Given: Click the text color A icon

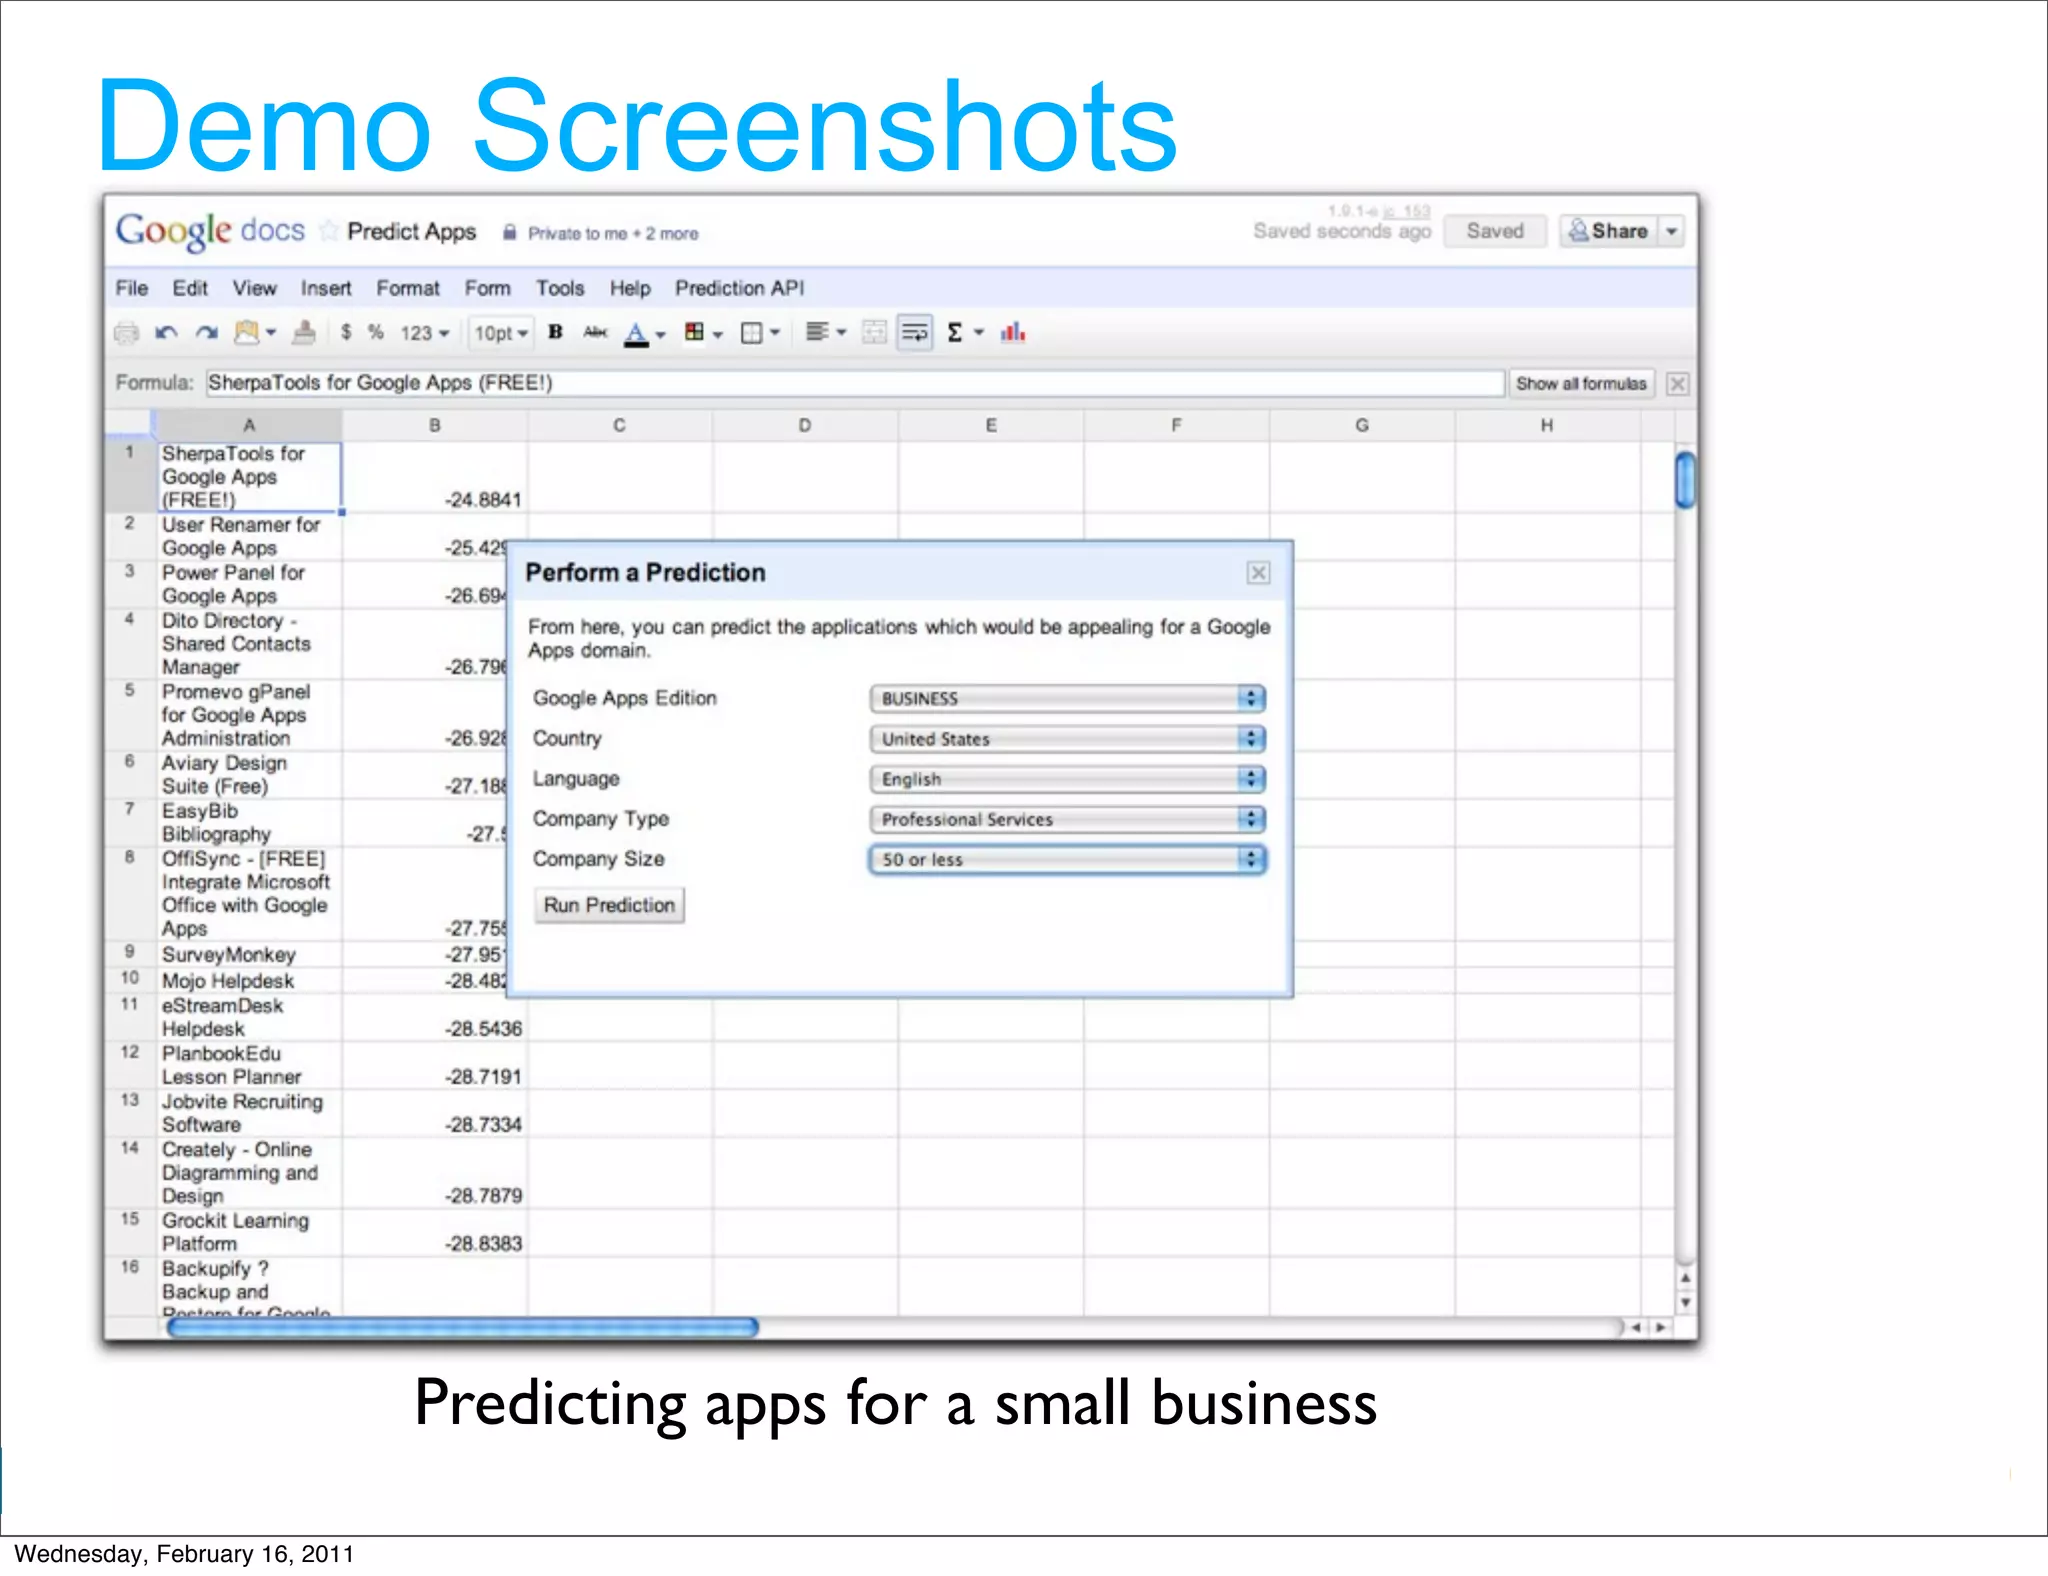Looking at the screenshot, I should 636,334.
